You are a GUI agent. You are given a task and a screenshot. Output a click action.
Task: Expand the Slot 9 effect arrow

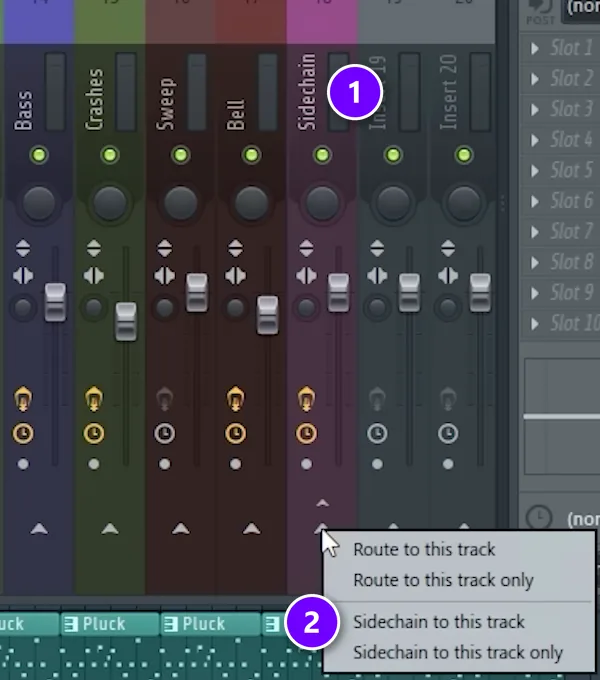(535, 293)
